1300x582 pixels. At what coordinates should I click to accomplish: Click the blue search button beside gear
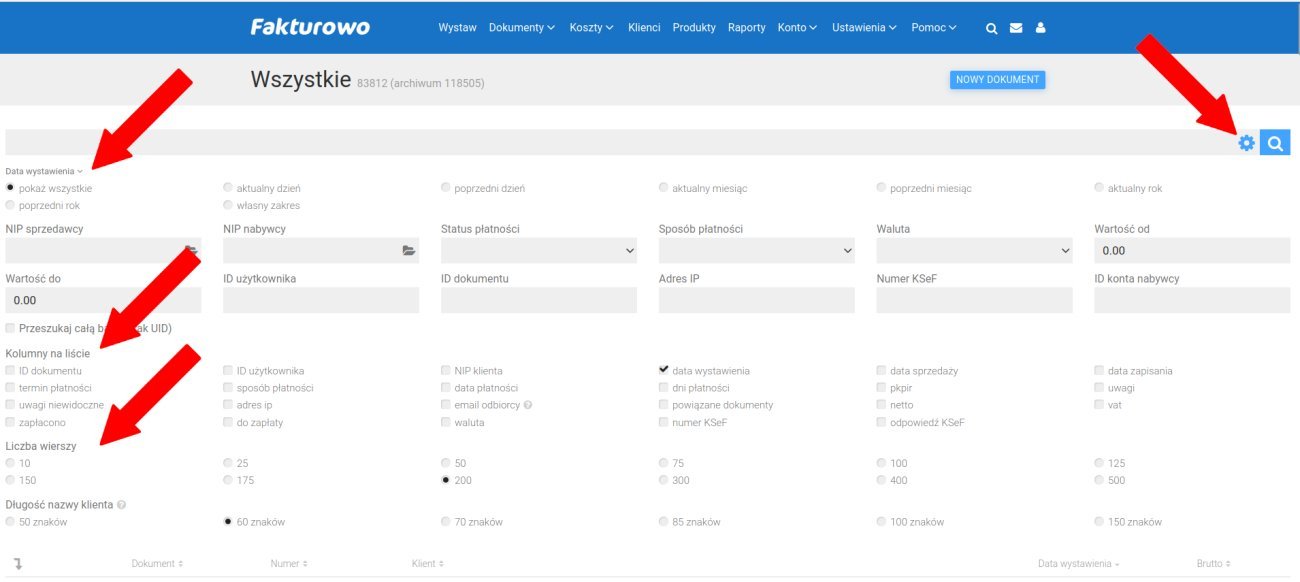[1275, 143]
